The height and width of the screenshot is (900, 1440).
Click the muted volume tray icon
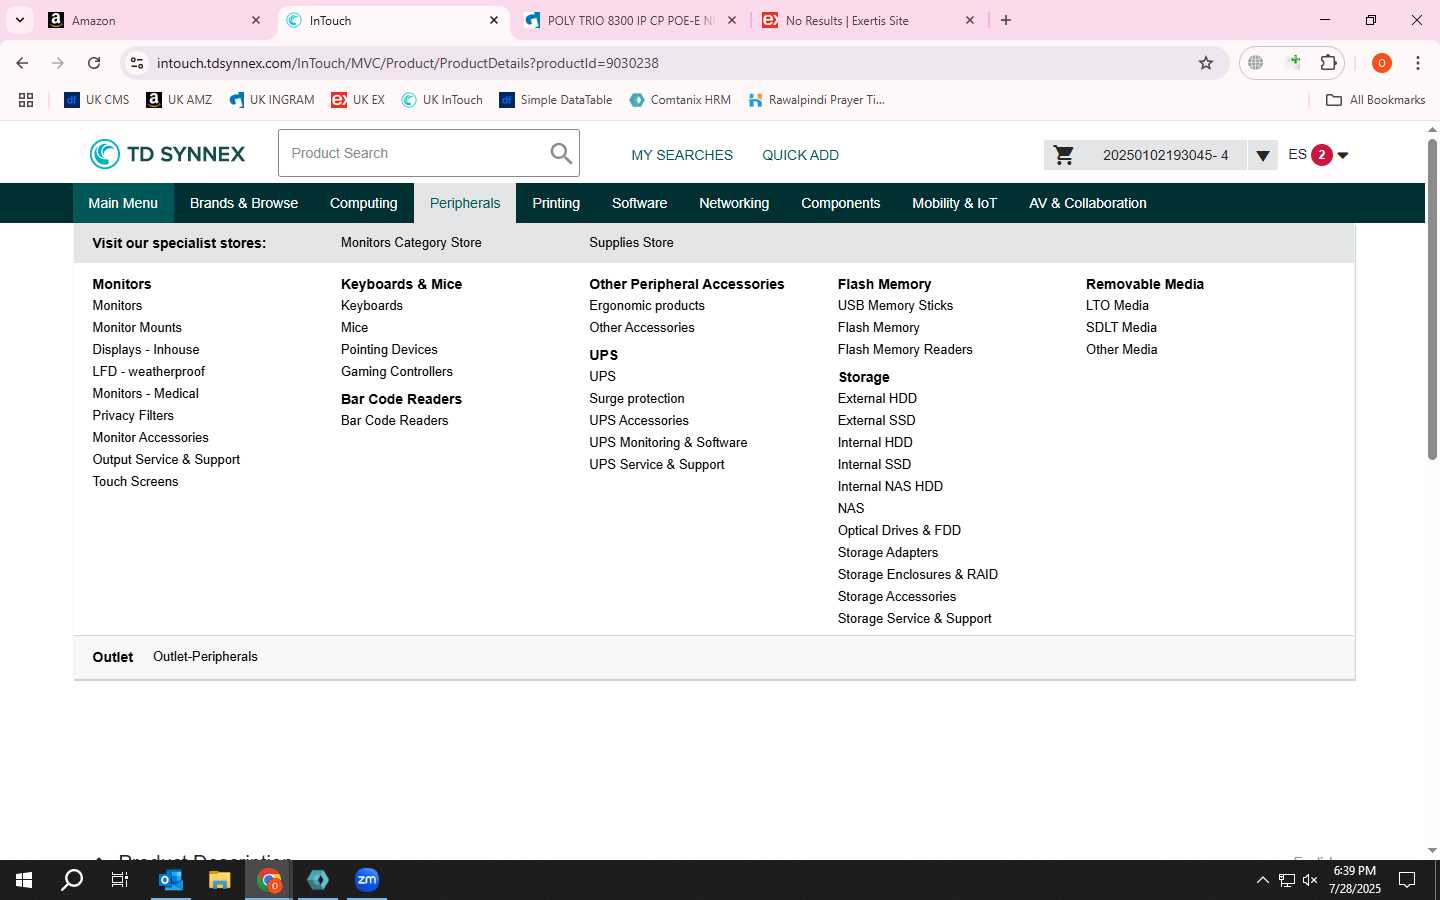pyautogui.click(x=1310, y=880)
